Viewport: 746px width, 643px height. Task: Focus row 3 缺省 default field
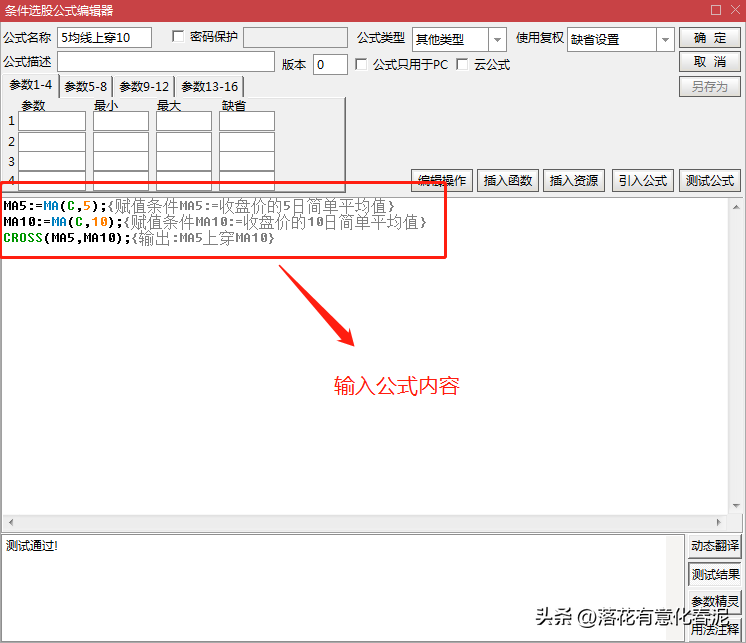point(247,161)
